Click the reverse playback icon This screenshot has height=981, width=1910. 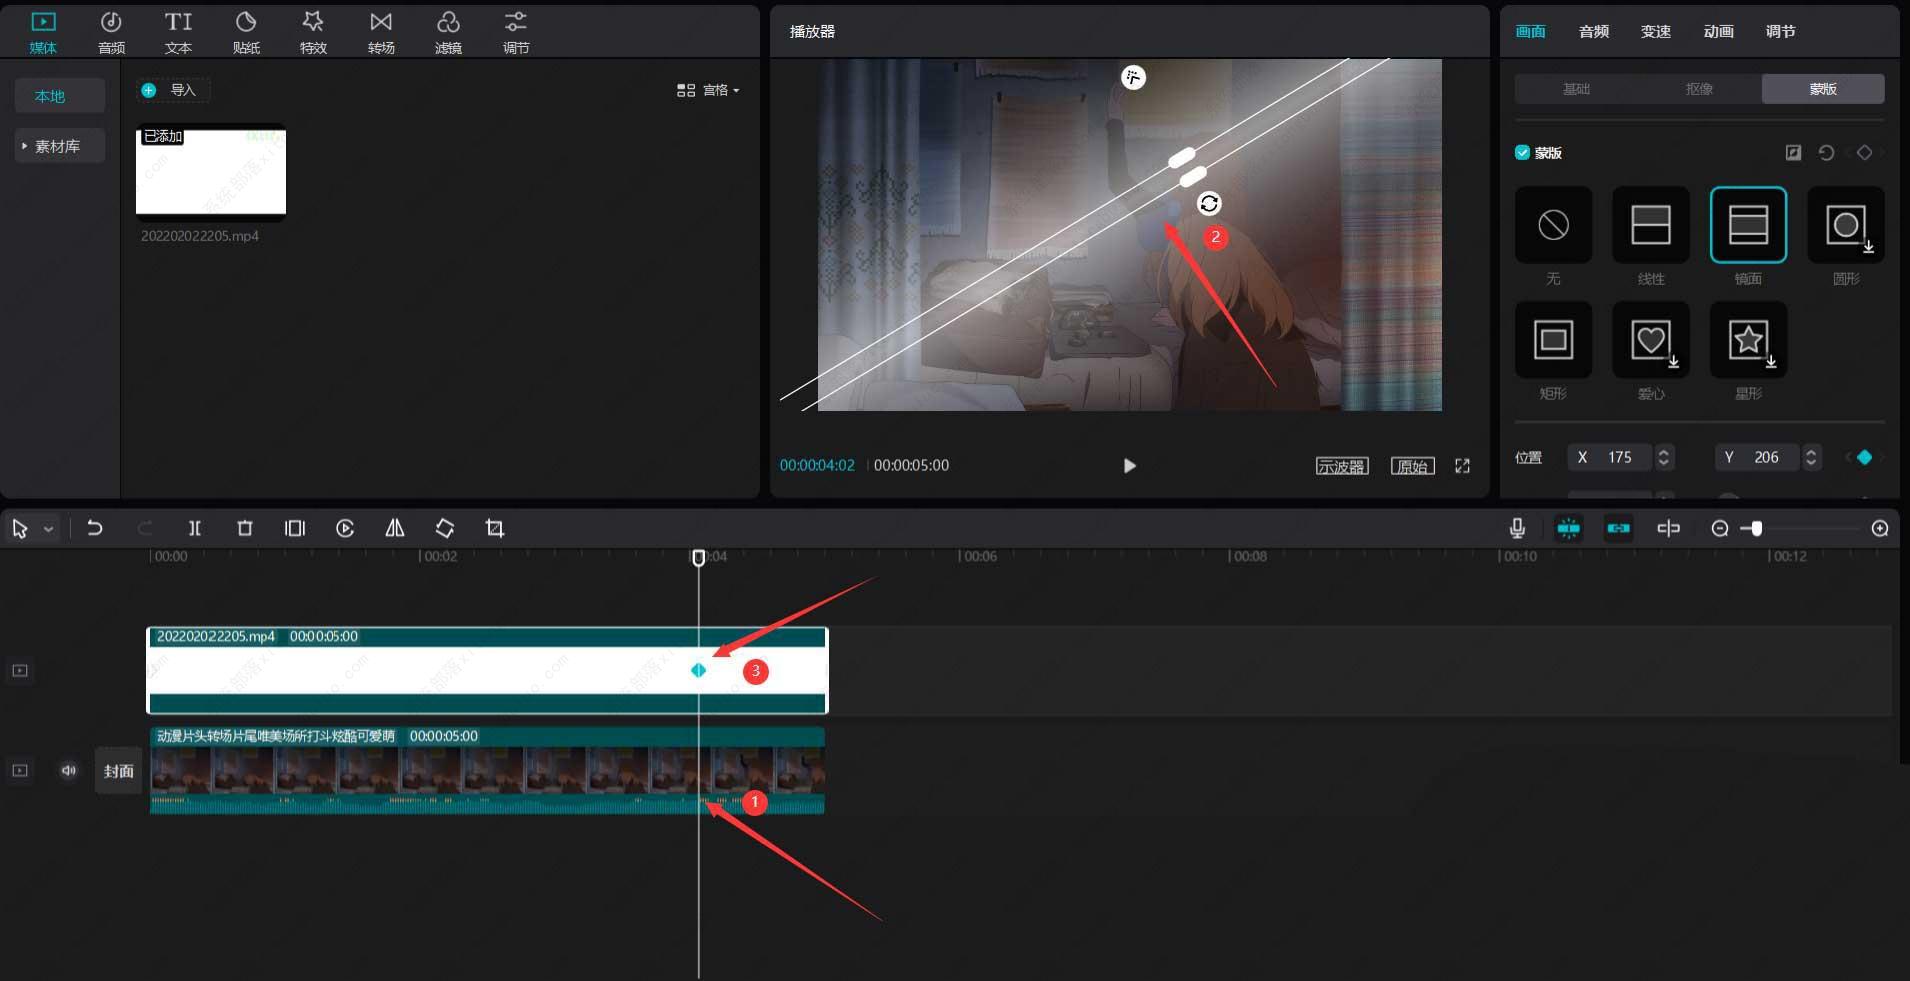pyautogui.click(x=345, y=528)
